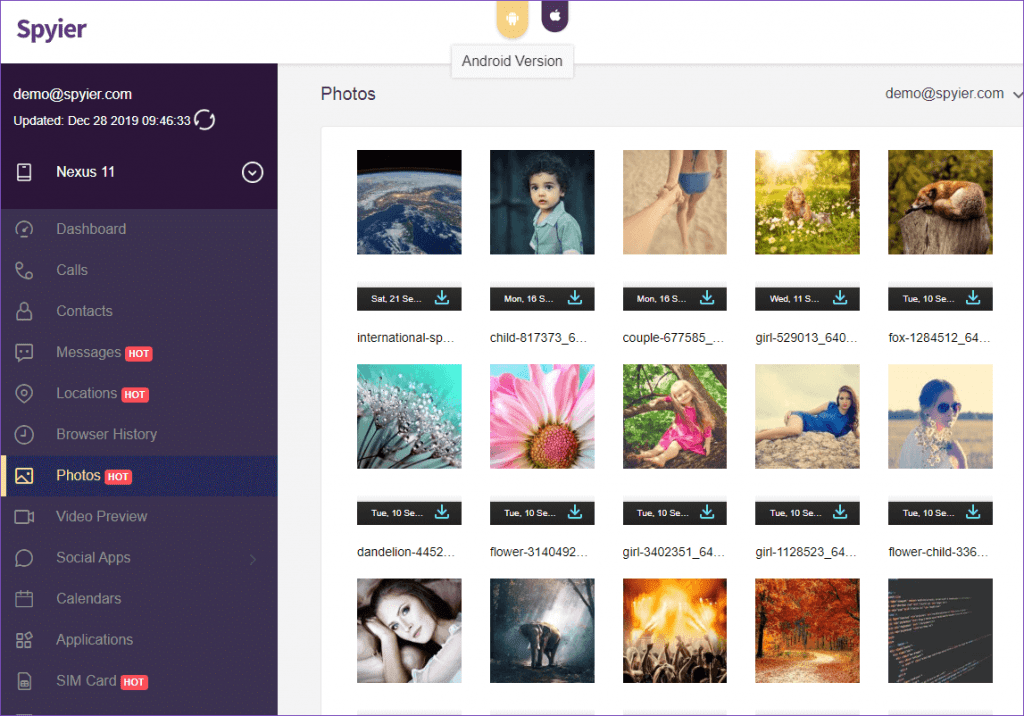Click the Spyier logo link

click(x=52, y=29)
